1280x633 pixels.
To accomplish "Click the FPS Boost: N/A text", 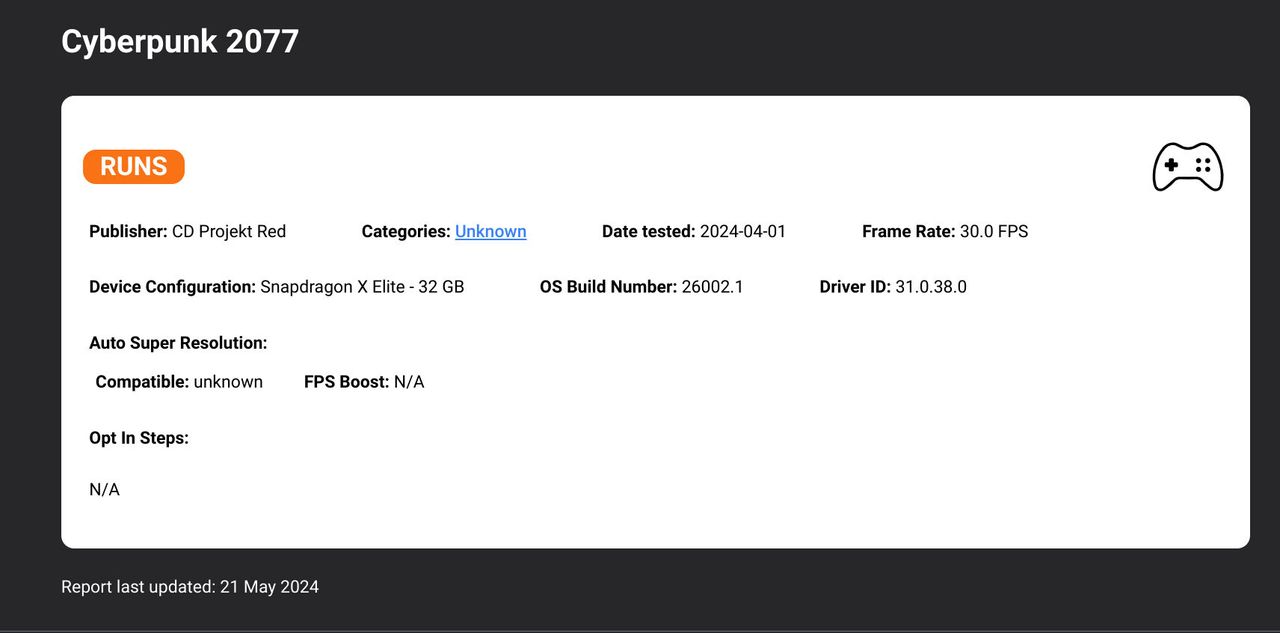I will click(364, 382).
